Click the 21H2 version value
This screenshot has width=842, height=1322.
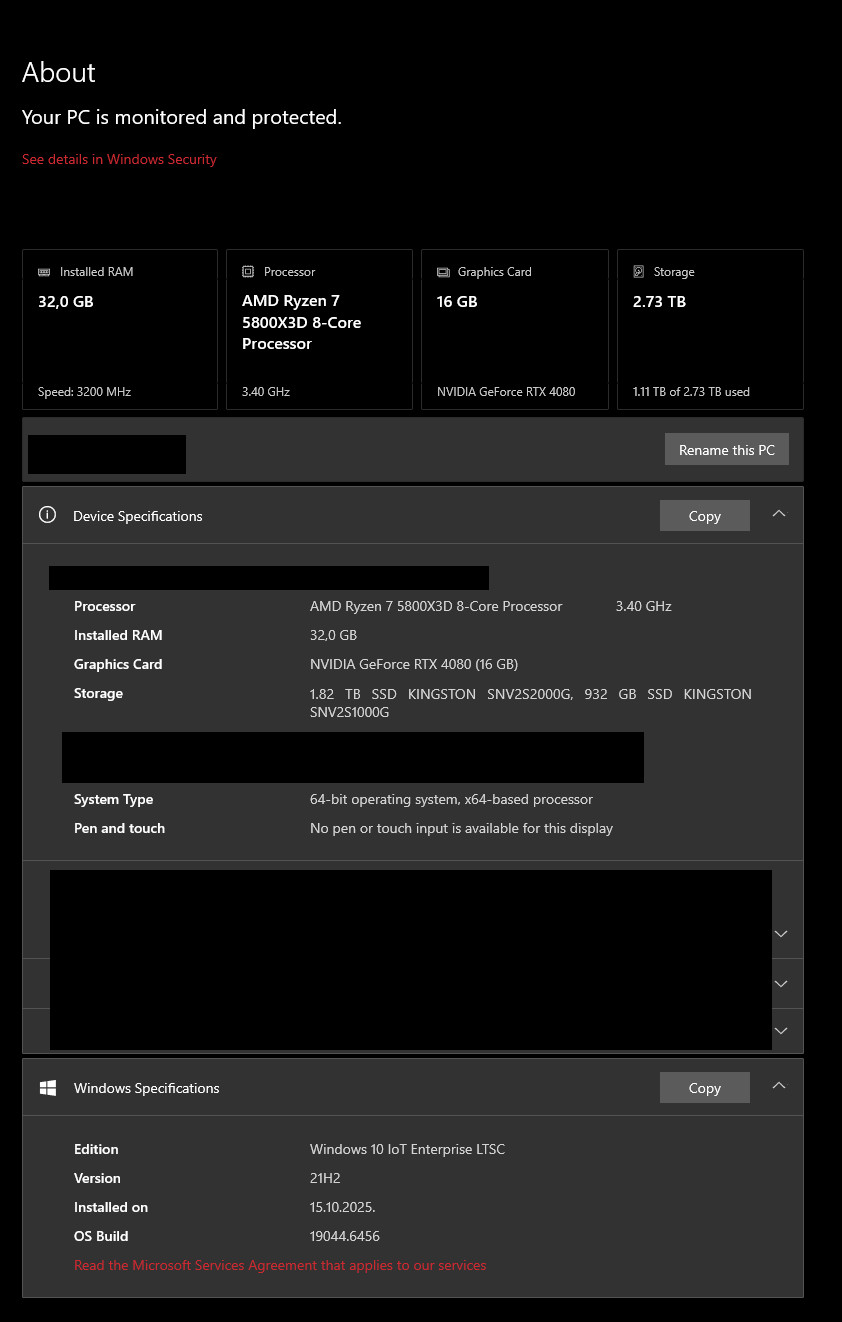click(326, 1178)
